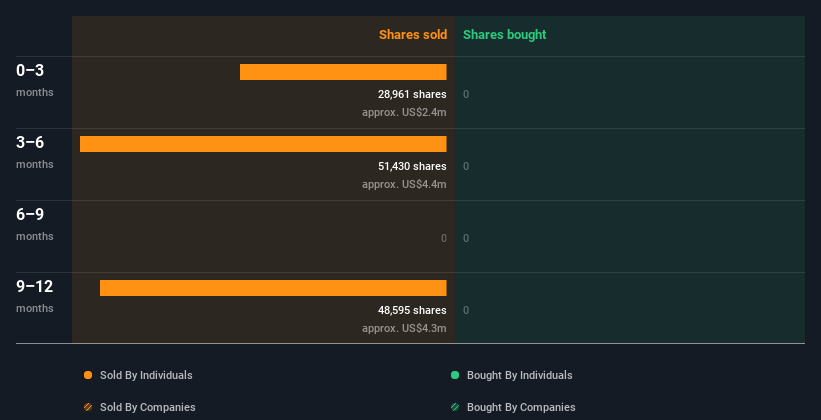This screenshot has height=420, width=821.
Task: Select the 9–12 months row label
Action: [35, 297]
